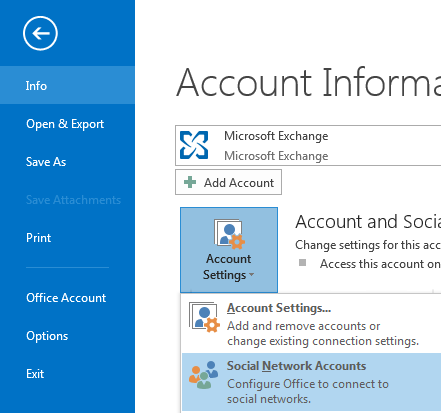Click the Account and Social heading text
Viewport: 441px width, 413px height.
tap(368, 222)
